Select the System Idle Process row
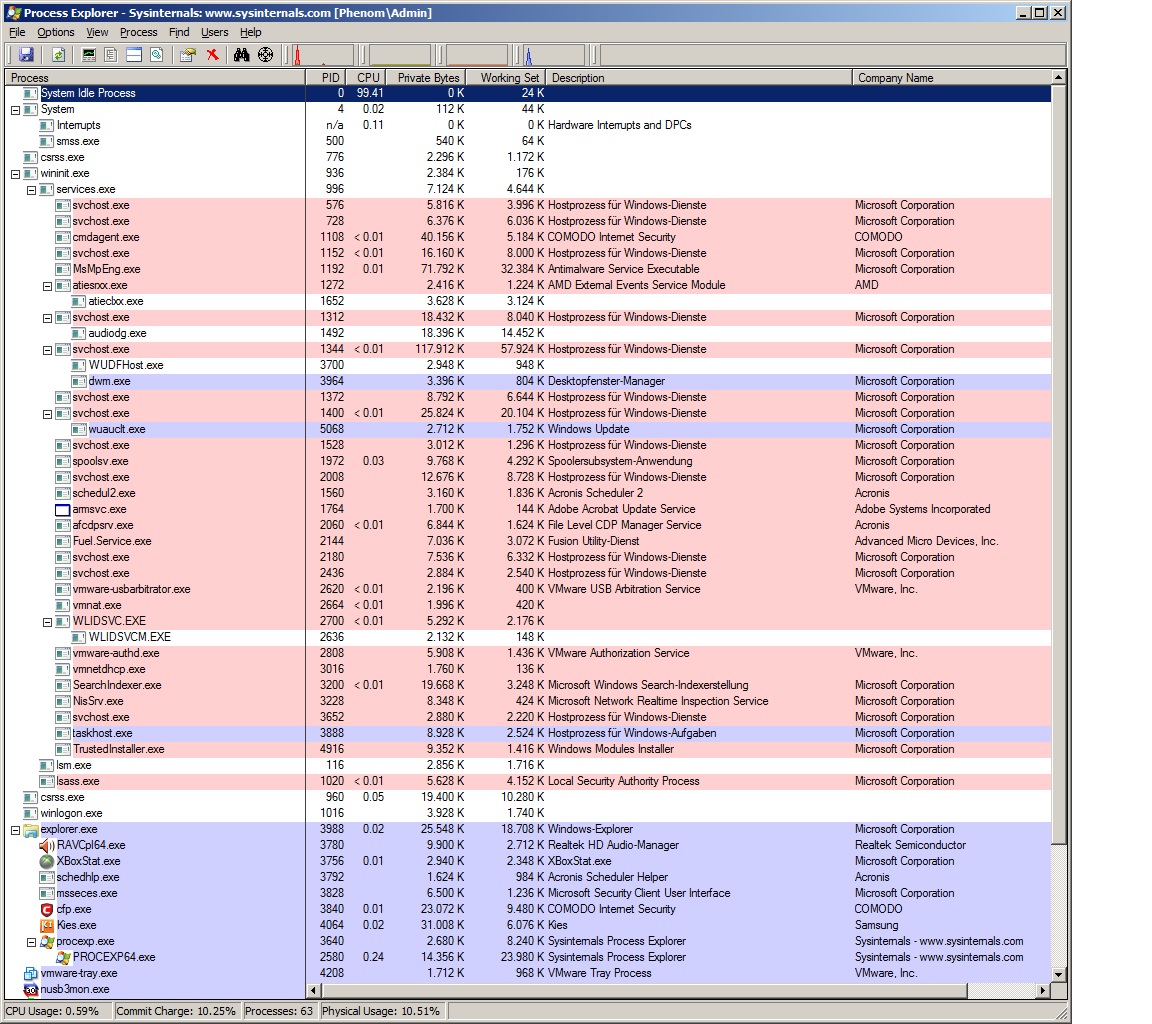Viewport: 1152px width, 1024px height. point(528,93)
